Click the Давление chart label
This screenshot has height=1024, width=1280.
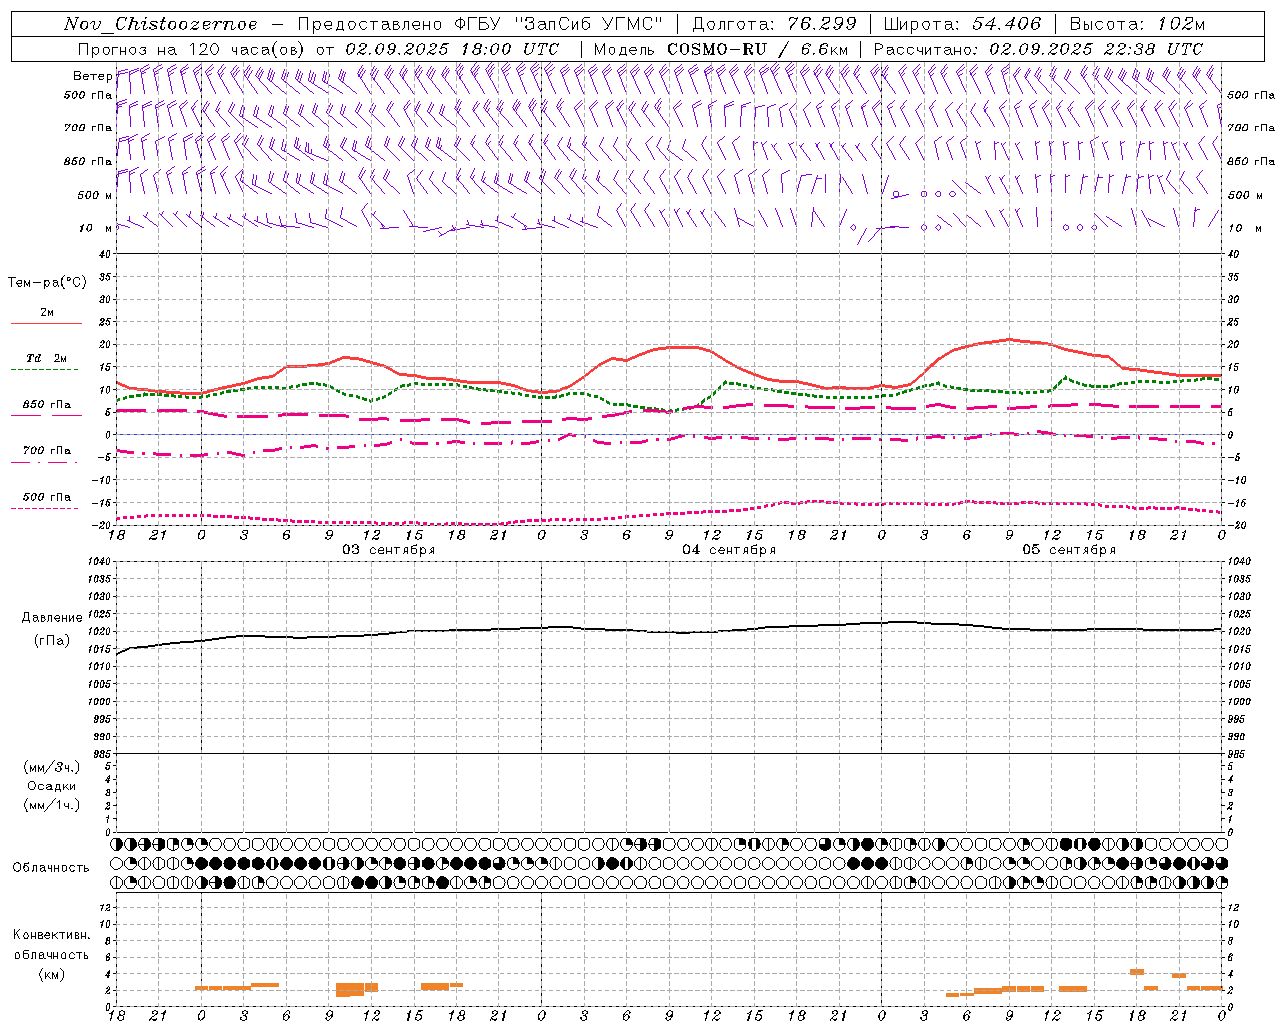(52, 618)
